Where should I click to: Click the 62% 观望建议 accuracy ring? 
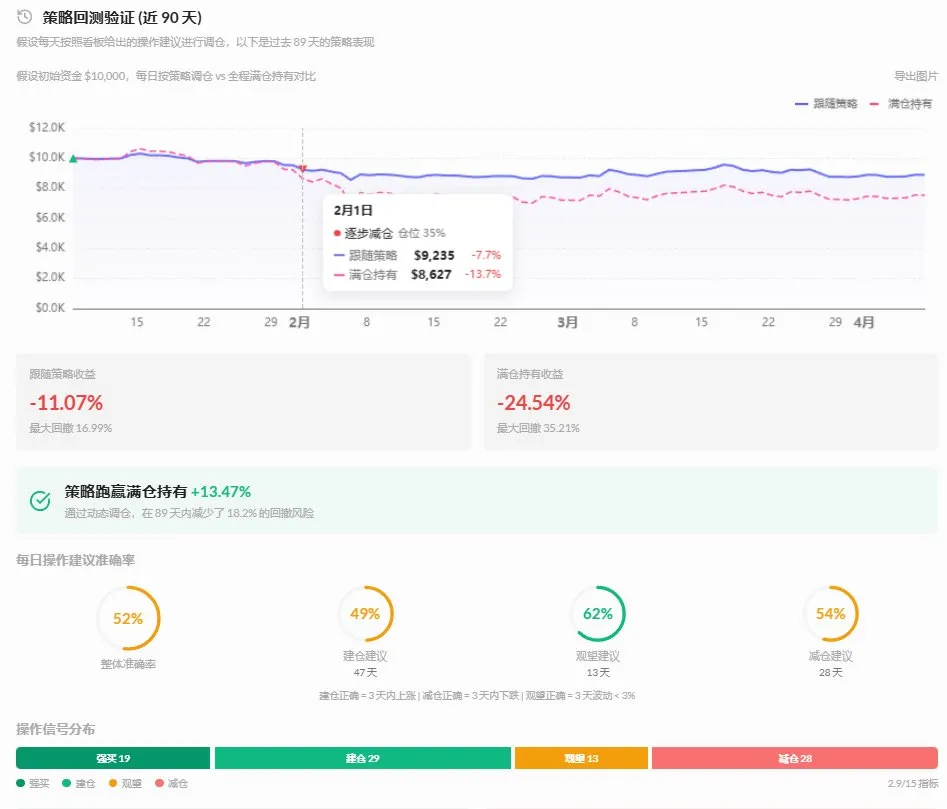597,614
